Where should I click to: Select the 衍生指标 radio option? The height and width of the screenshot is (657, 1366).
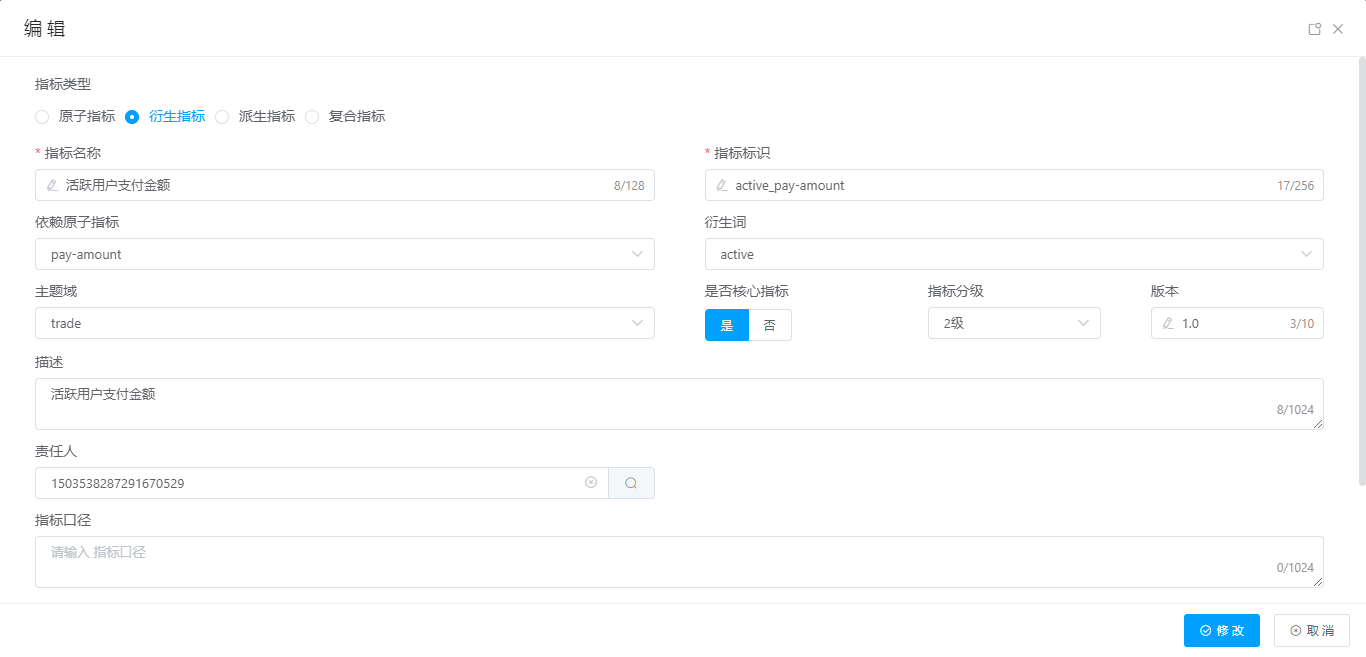(132, 117)
